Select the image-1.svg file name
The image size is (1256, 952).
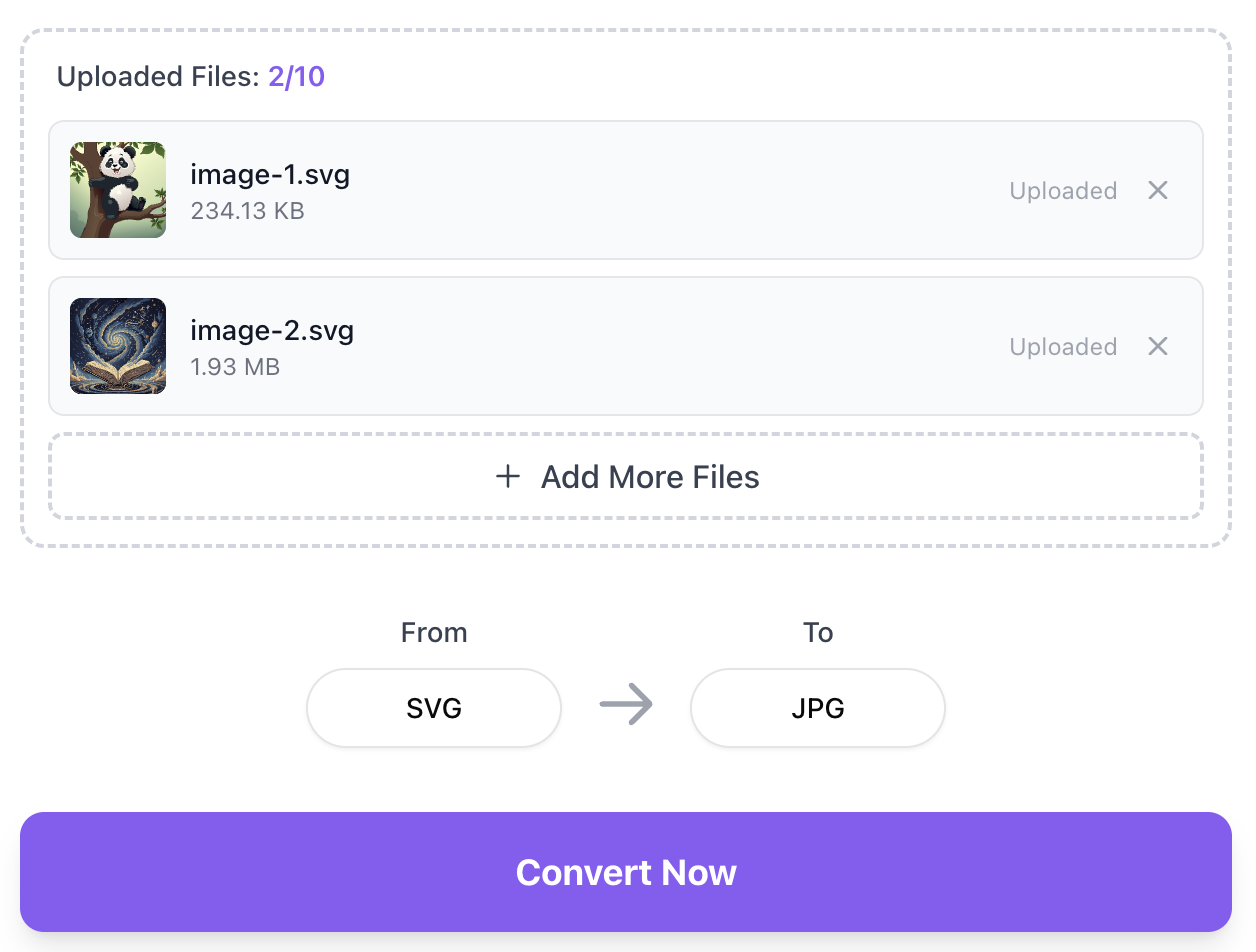tap(270, 174)
